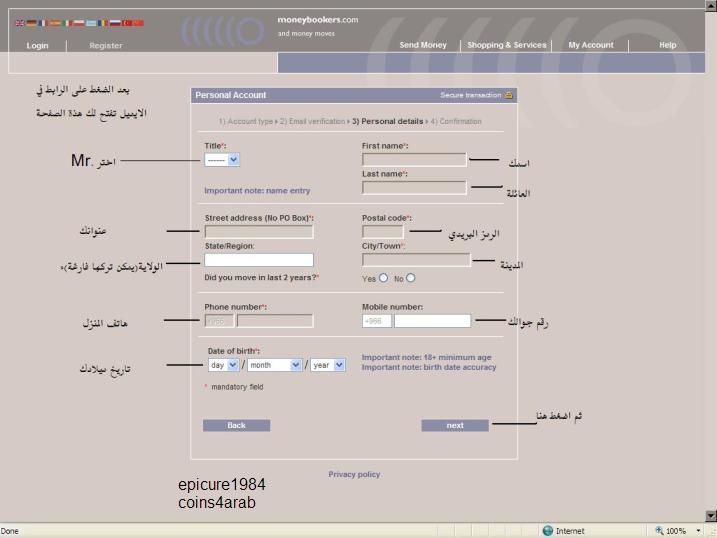The image size is (717, 538).
Task: Click the Back button
Action: (x=236, y=426)
